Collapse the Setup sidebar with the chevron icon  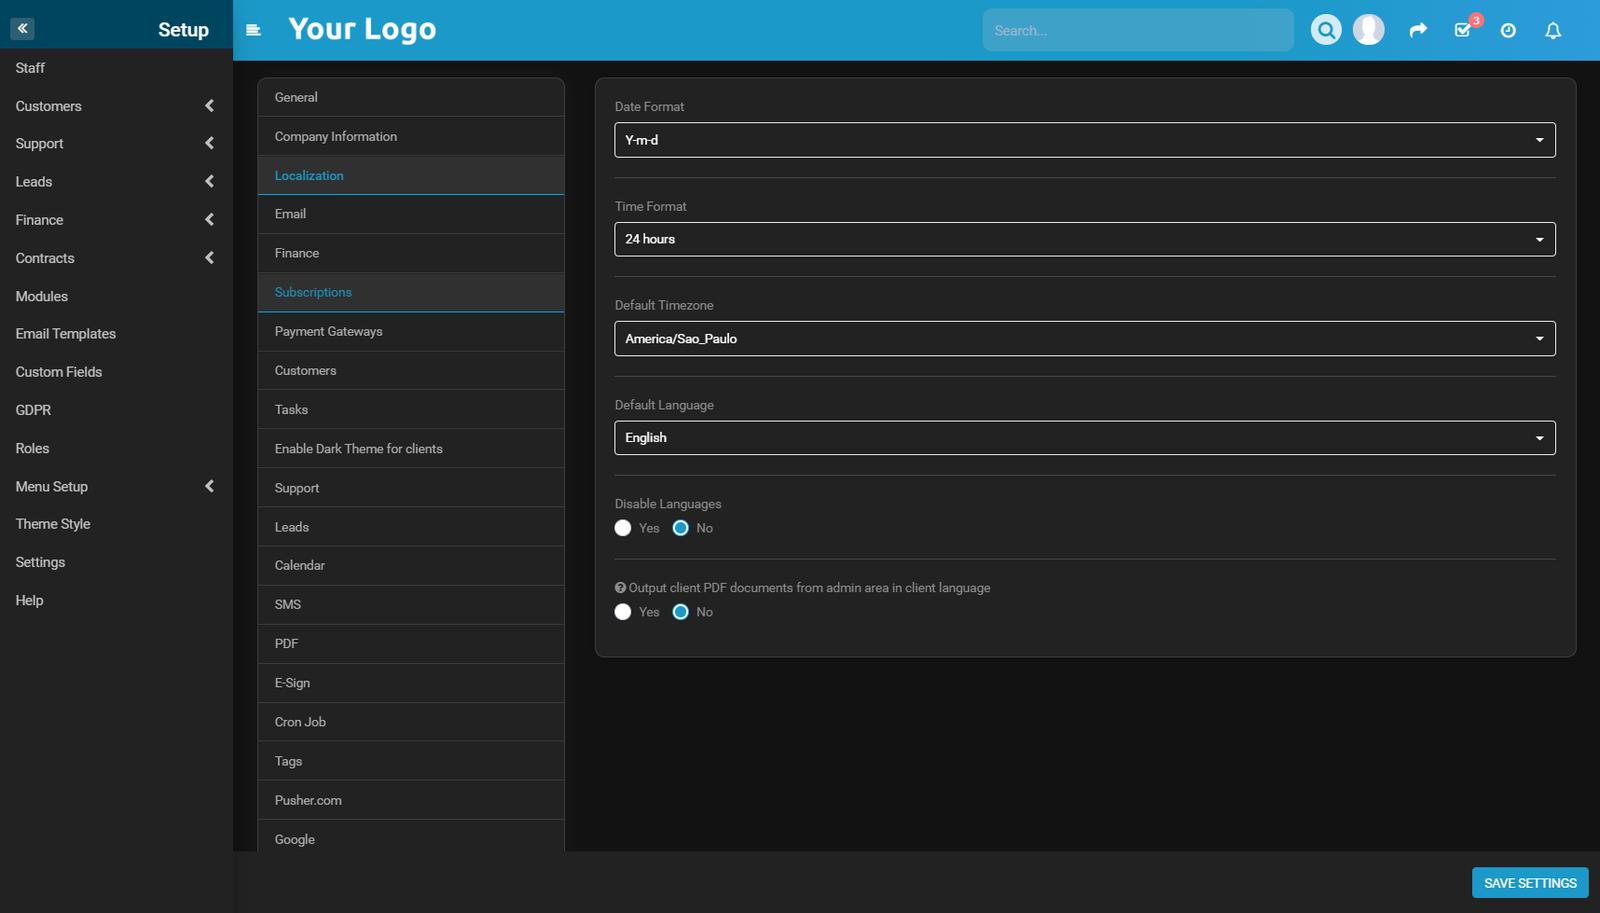tap(22, 28)
